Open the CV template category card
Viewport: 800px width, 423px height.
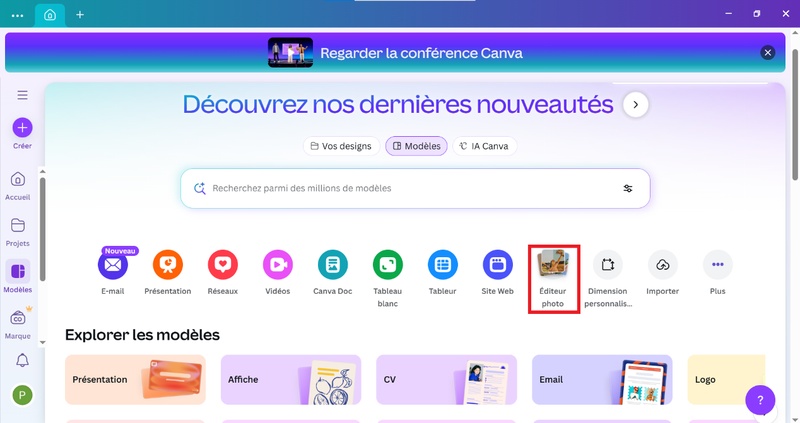click(446, 380)
